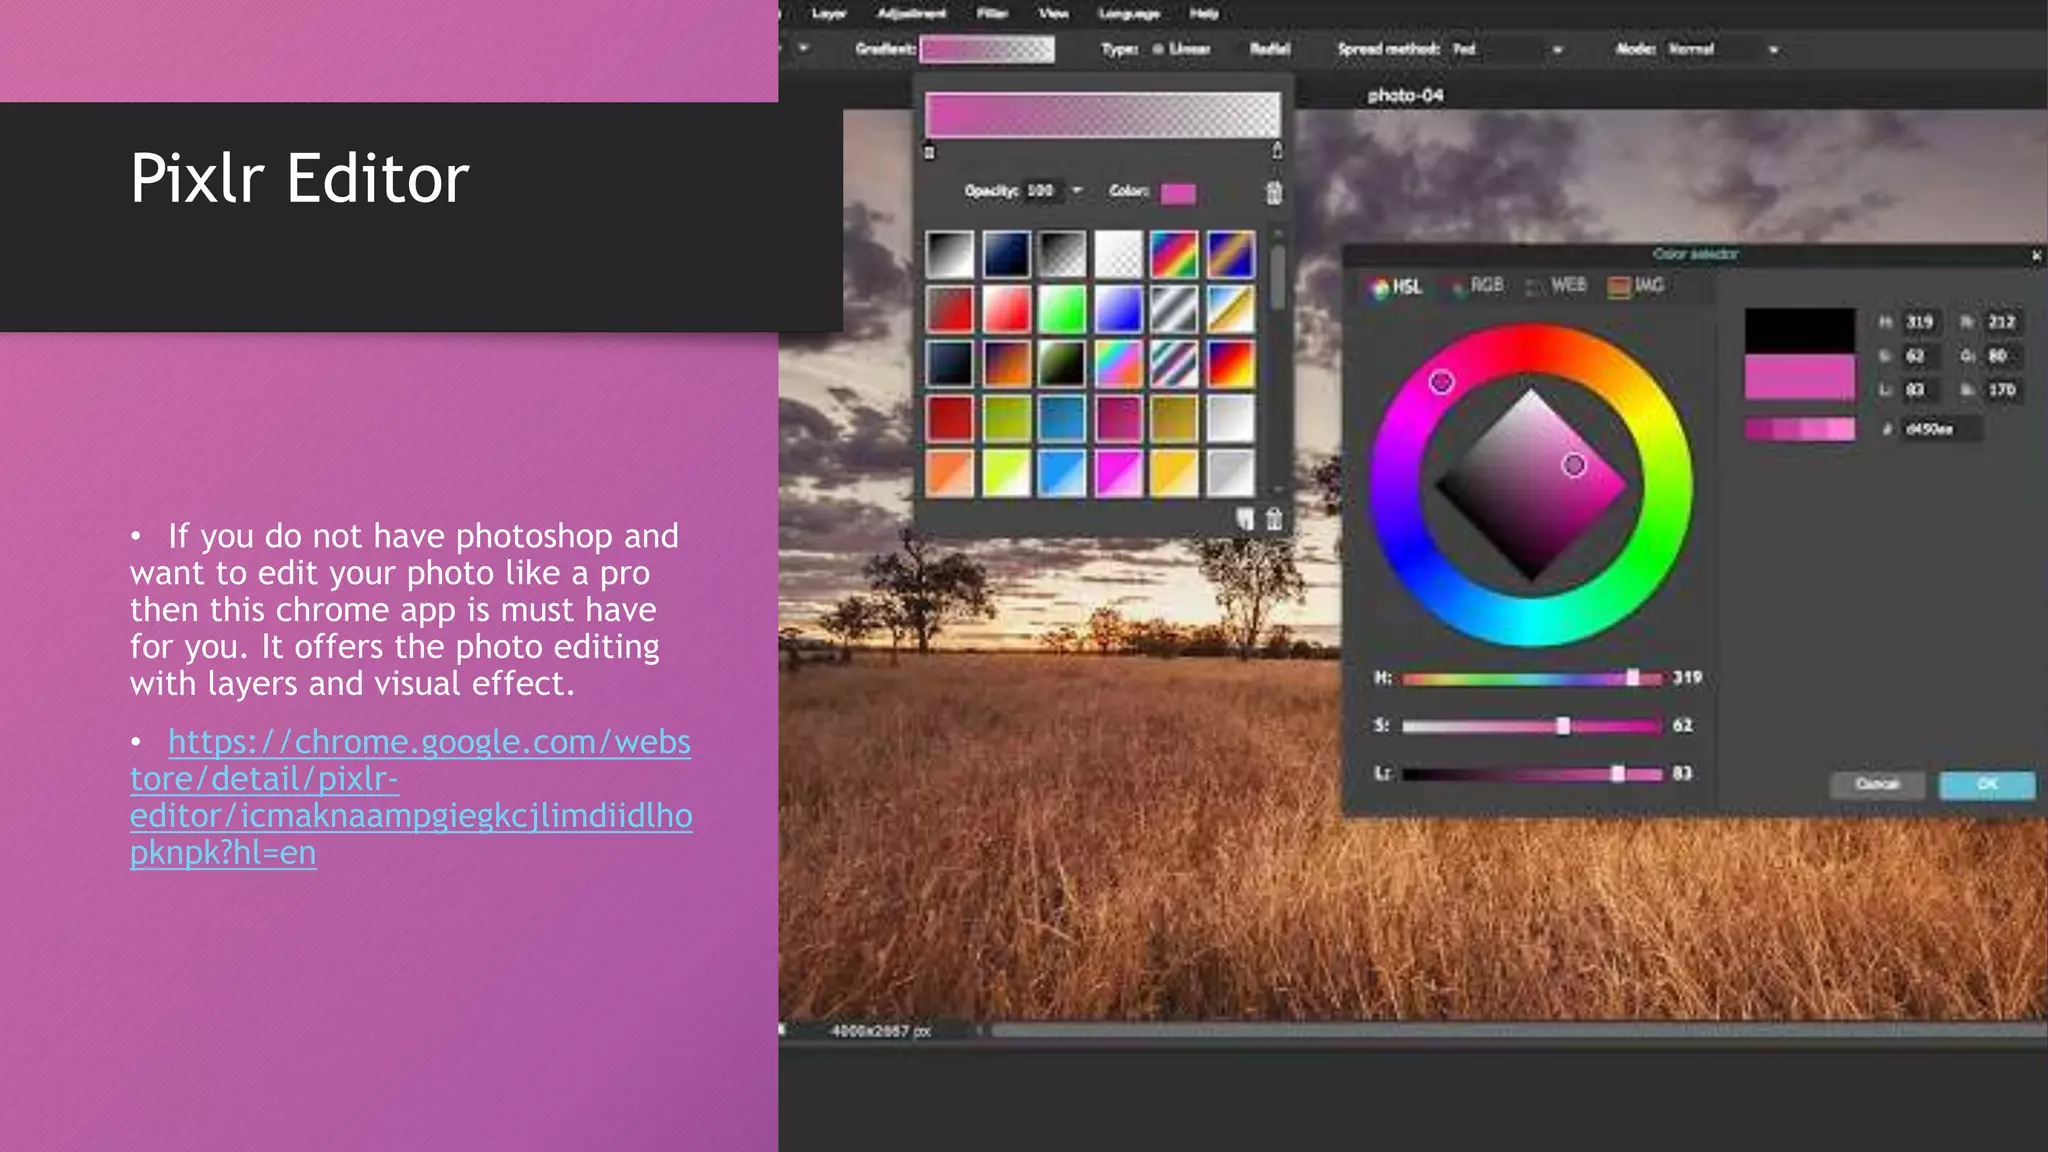Select the bright magenta-to-white preset in last row

click(x=1118, y=473)
